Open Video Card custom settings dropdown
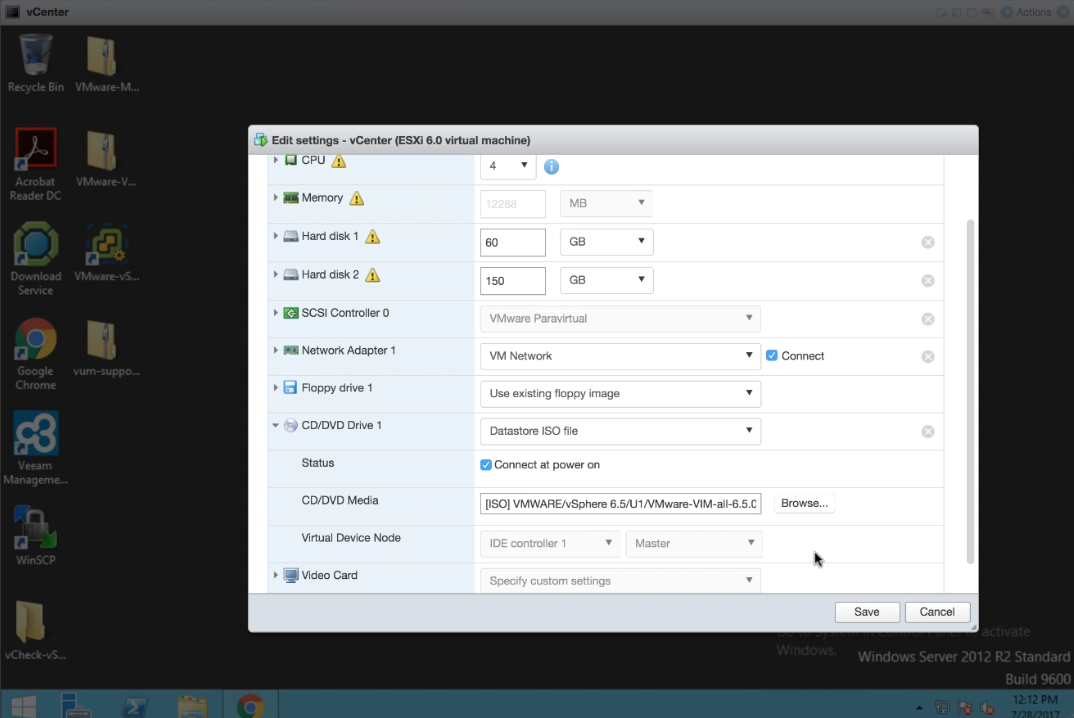Image resolution: width=1074 pixels, height=718 pixels. click(x=620, y=581)
